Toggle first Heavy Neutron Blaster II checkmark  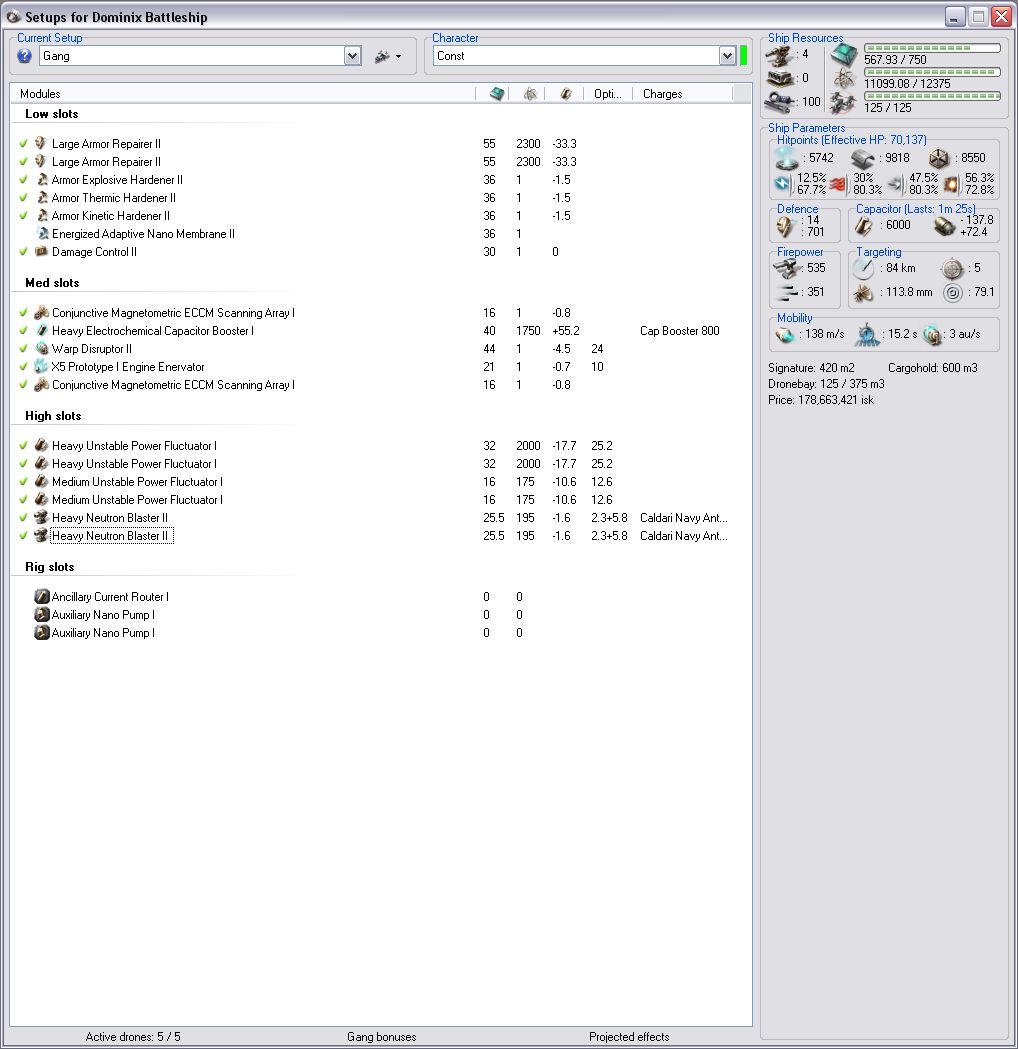[23, 517]
